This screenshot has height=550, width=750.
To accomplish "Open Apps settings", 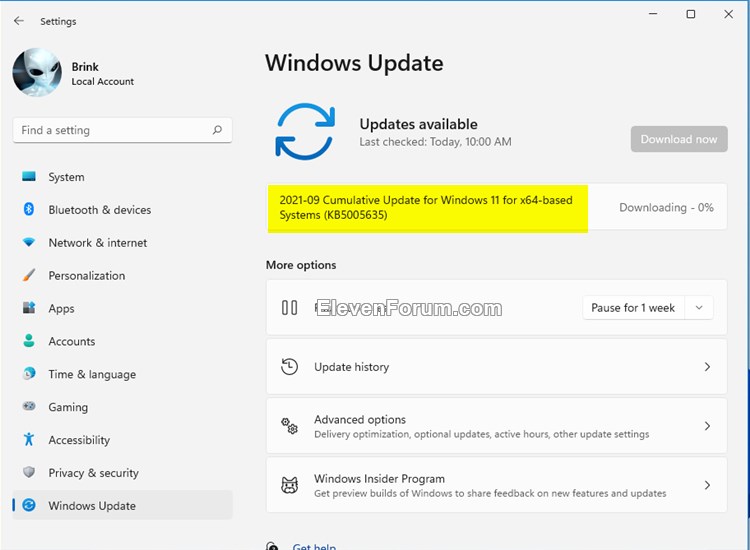I will point(122,308).
